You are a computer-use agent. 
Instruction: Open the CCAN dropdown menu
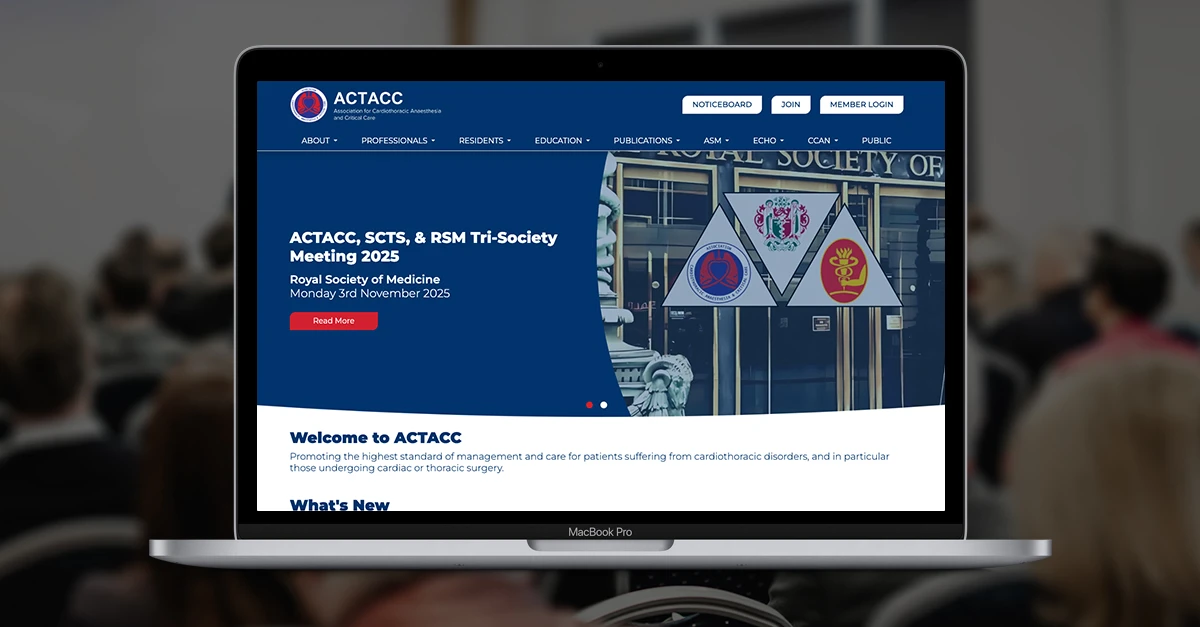pyautogui.click(x=823, y=141)
